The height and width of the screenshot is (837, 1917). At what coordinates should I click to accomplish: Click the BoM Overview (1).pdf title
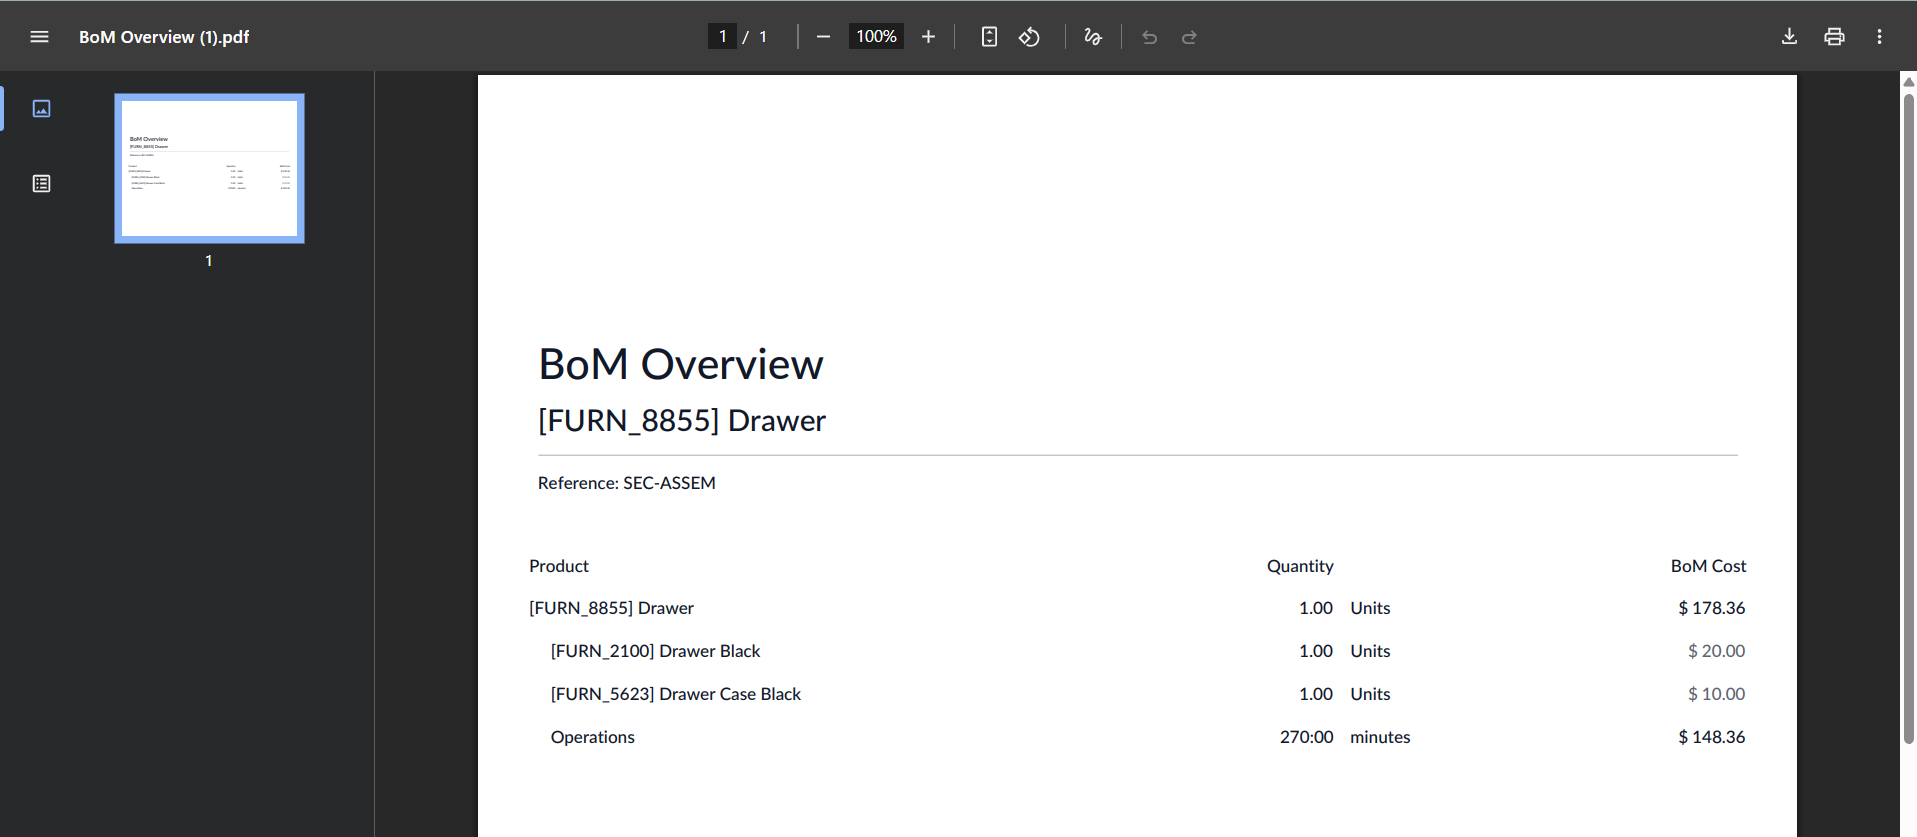[x=164, y=37]
